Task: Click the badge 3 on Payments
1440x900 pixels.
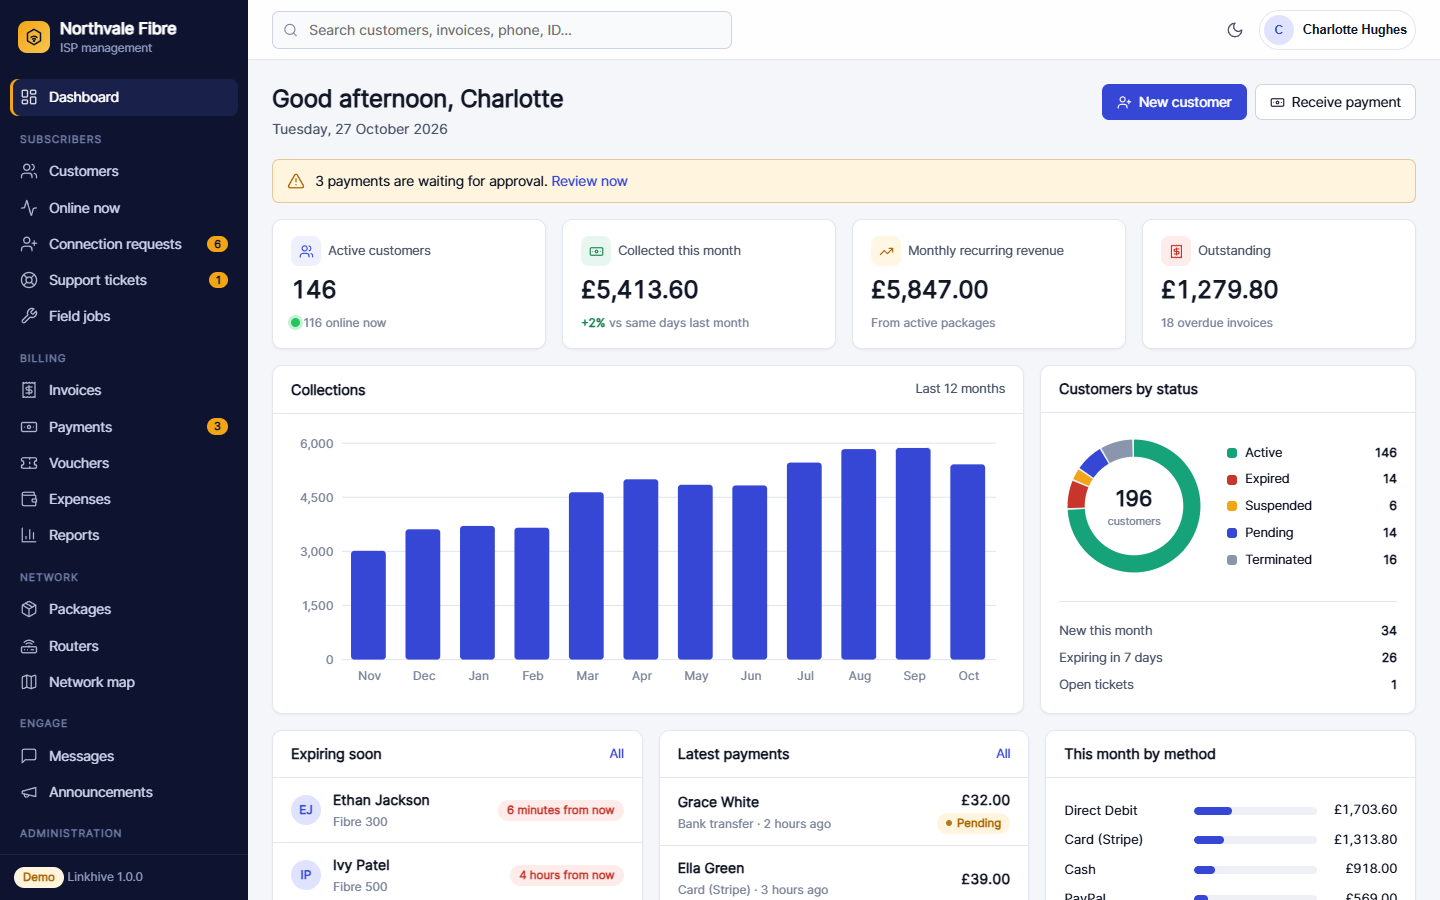Action: [x=217, y=427]
